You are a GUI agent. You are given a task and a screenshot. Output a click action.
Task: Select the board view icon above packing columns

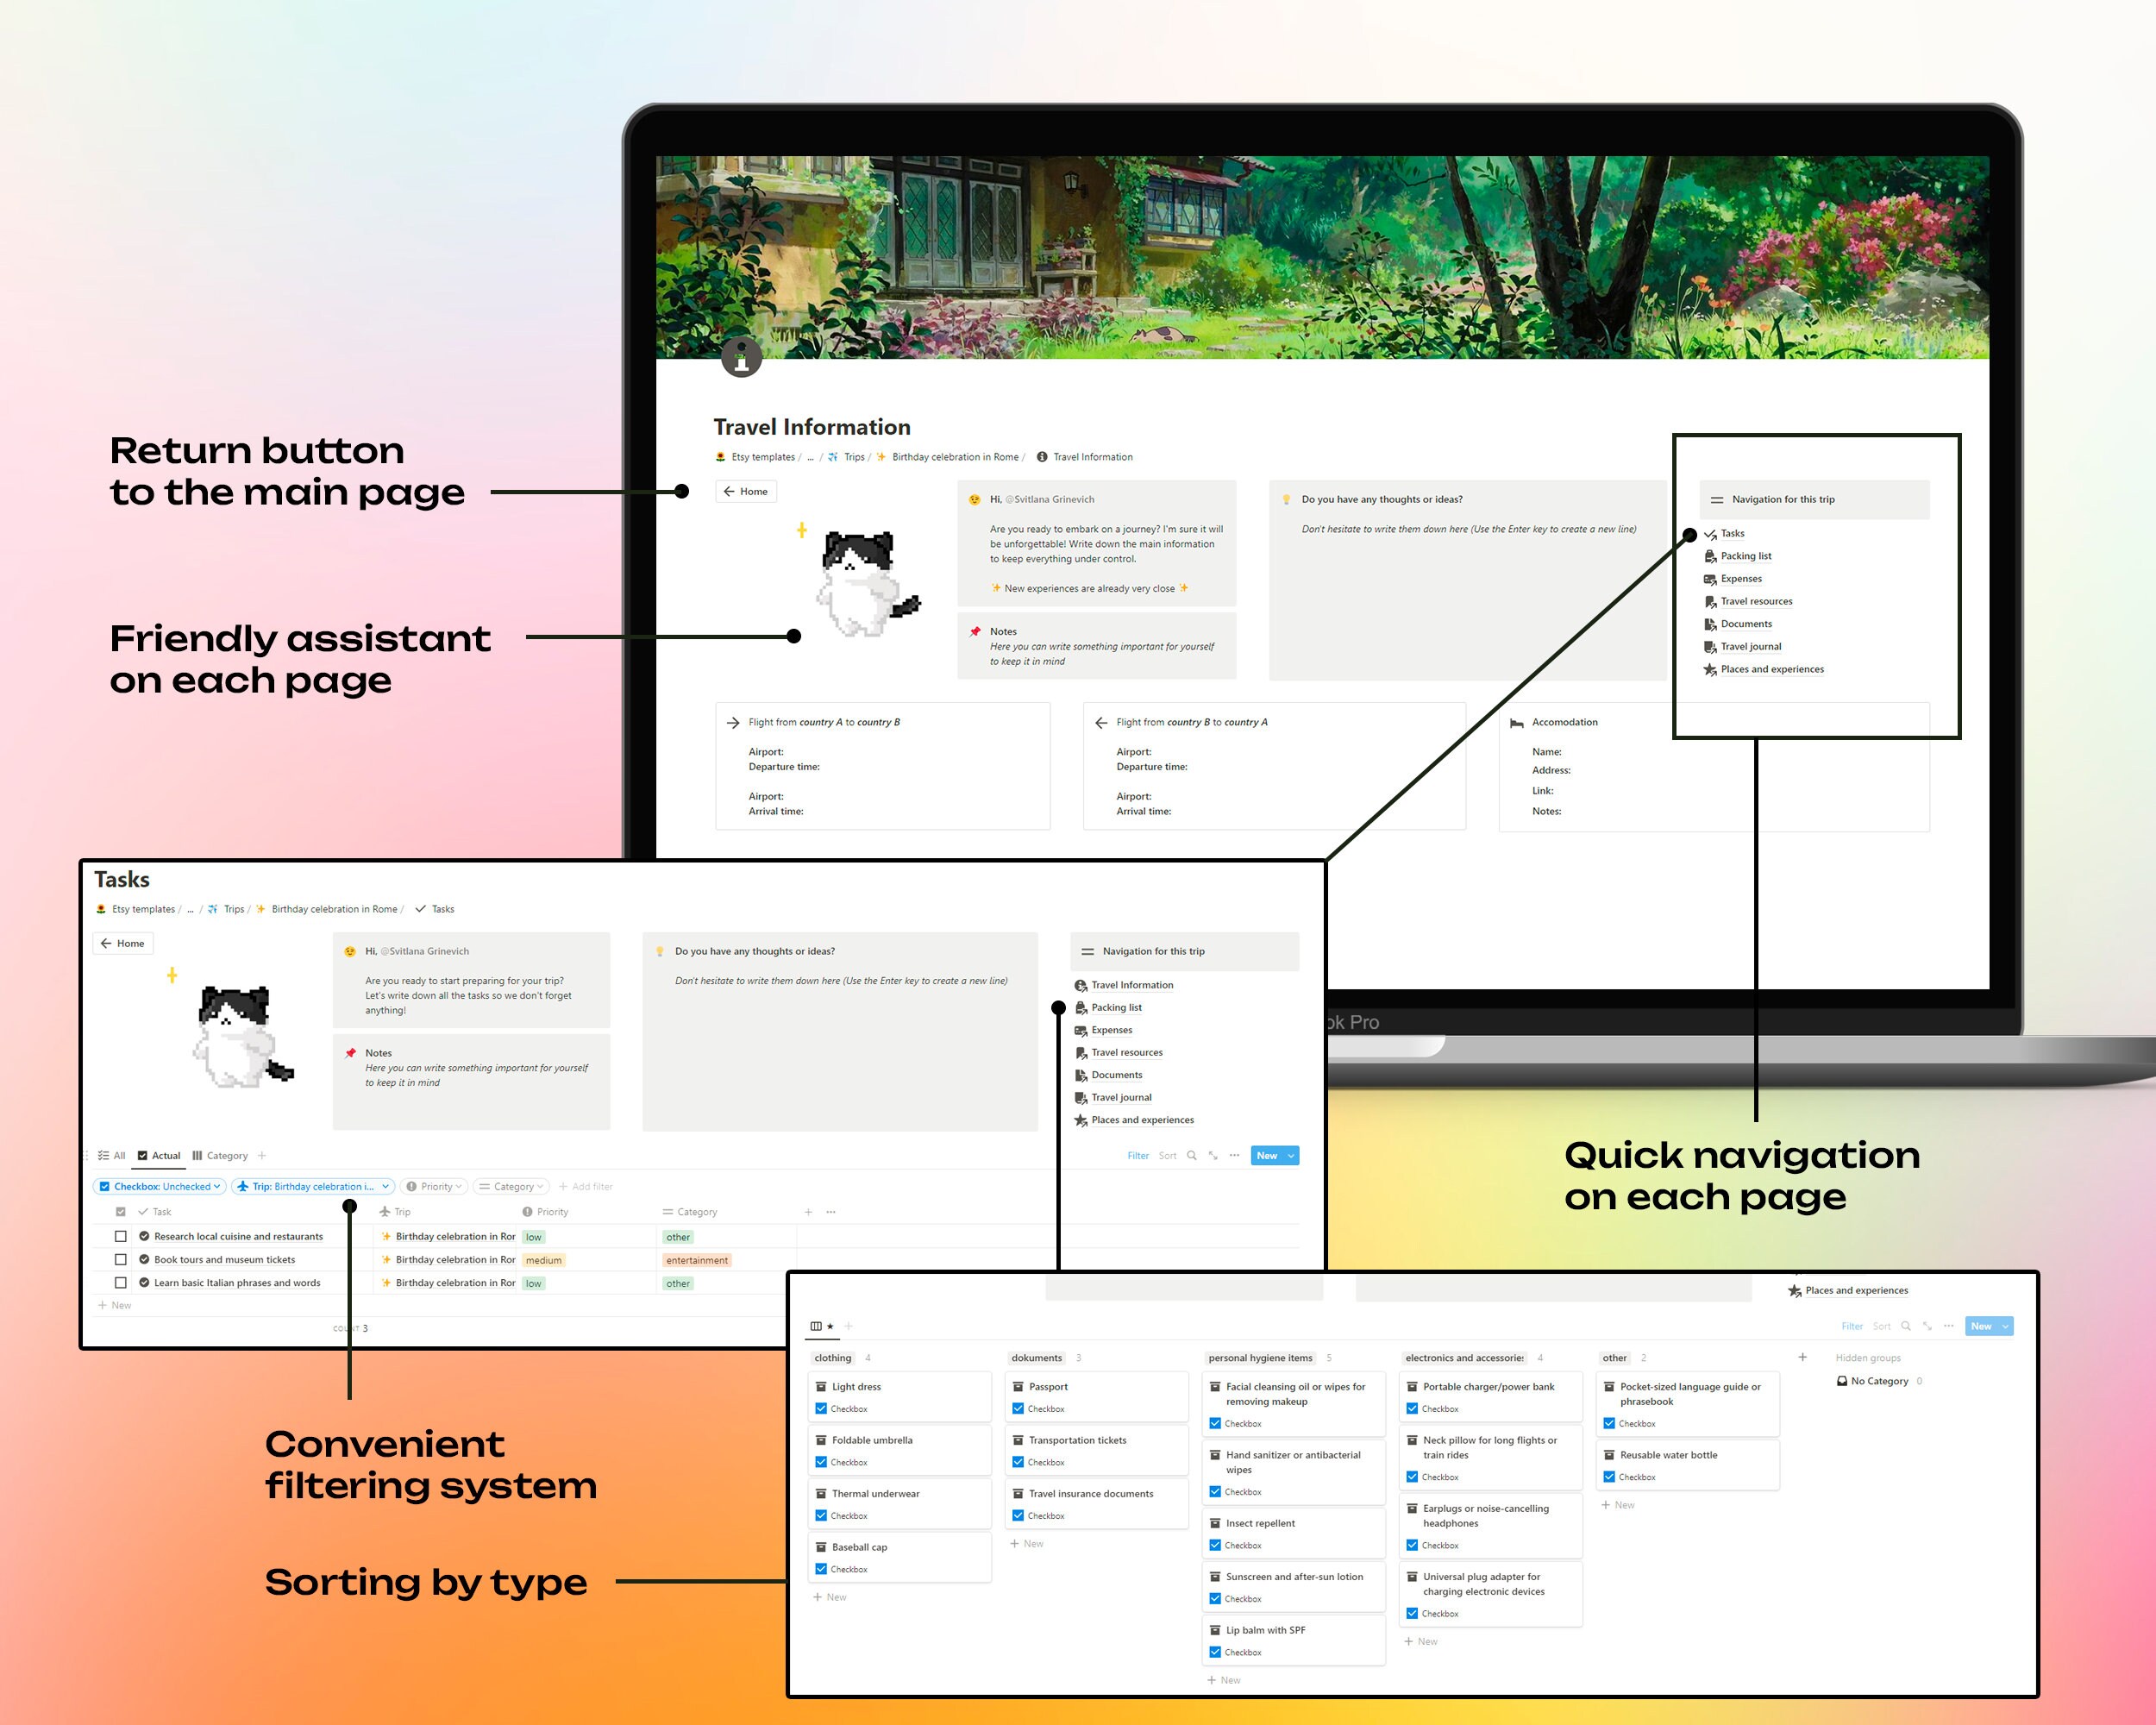[x=816, y=1326]
